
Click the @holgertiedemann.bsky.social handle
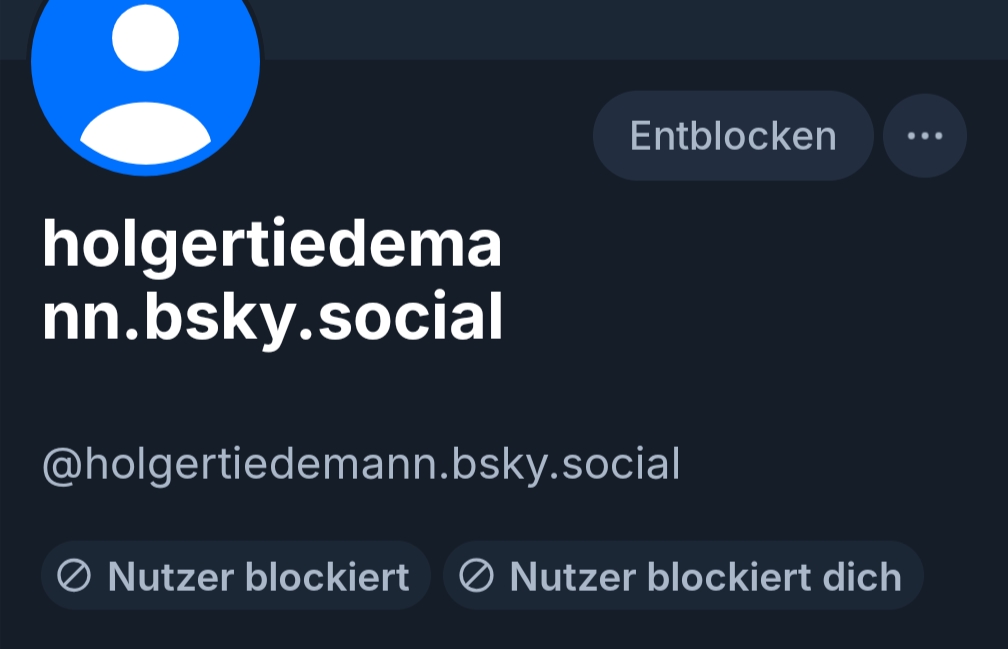coord(361,465)
